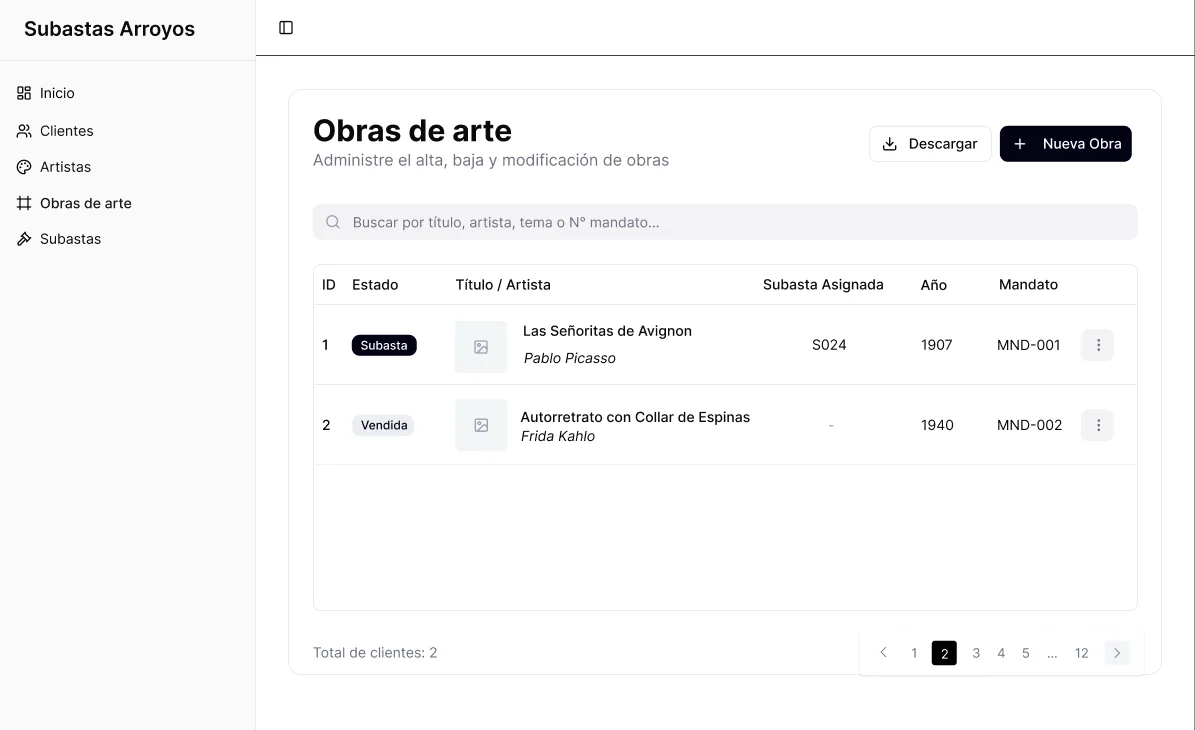Screen dimensions: 1195x730
Task: Click artist name Pablo Picasso
Action: click(x=569, y=358)
